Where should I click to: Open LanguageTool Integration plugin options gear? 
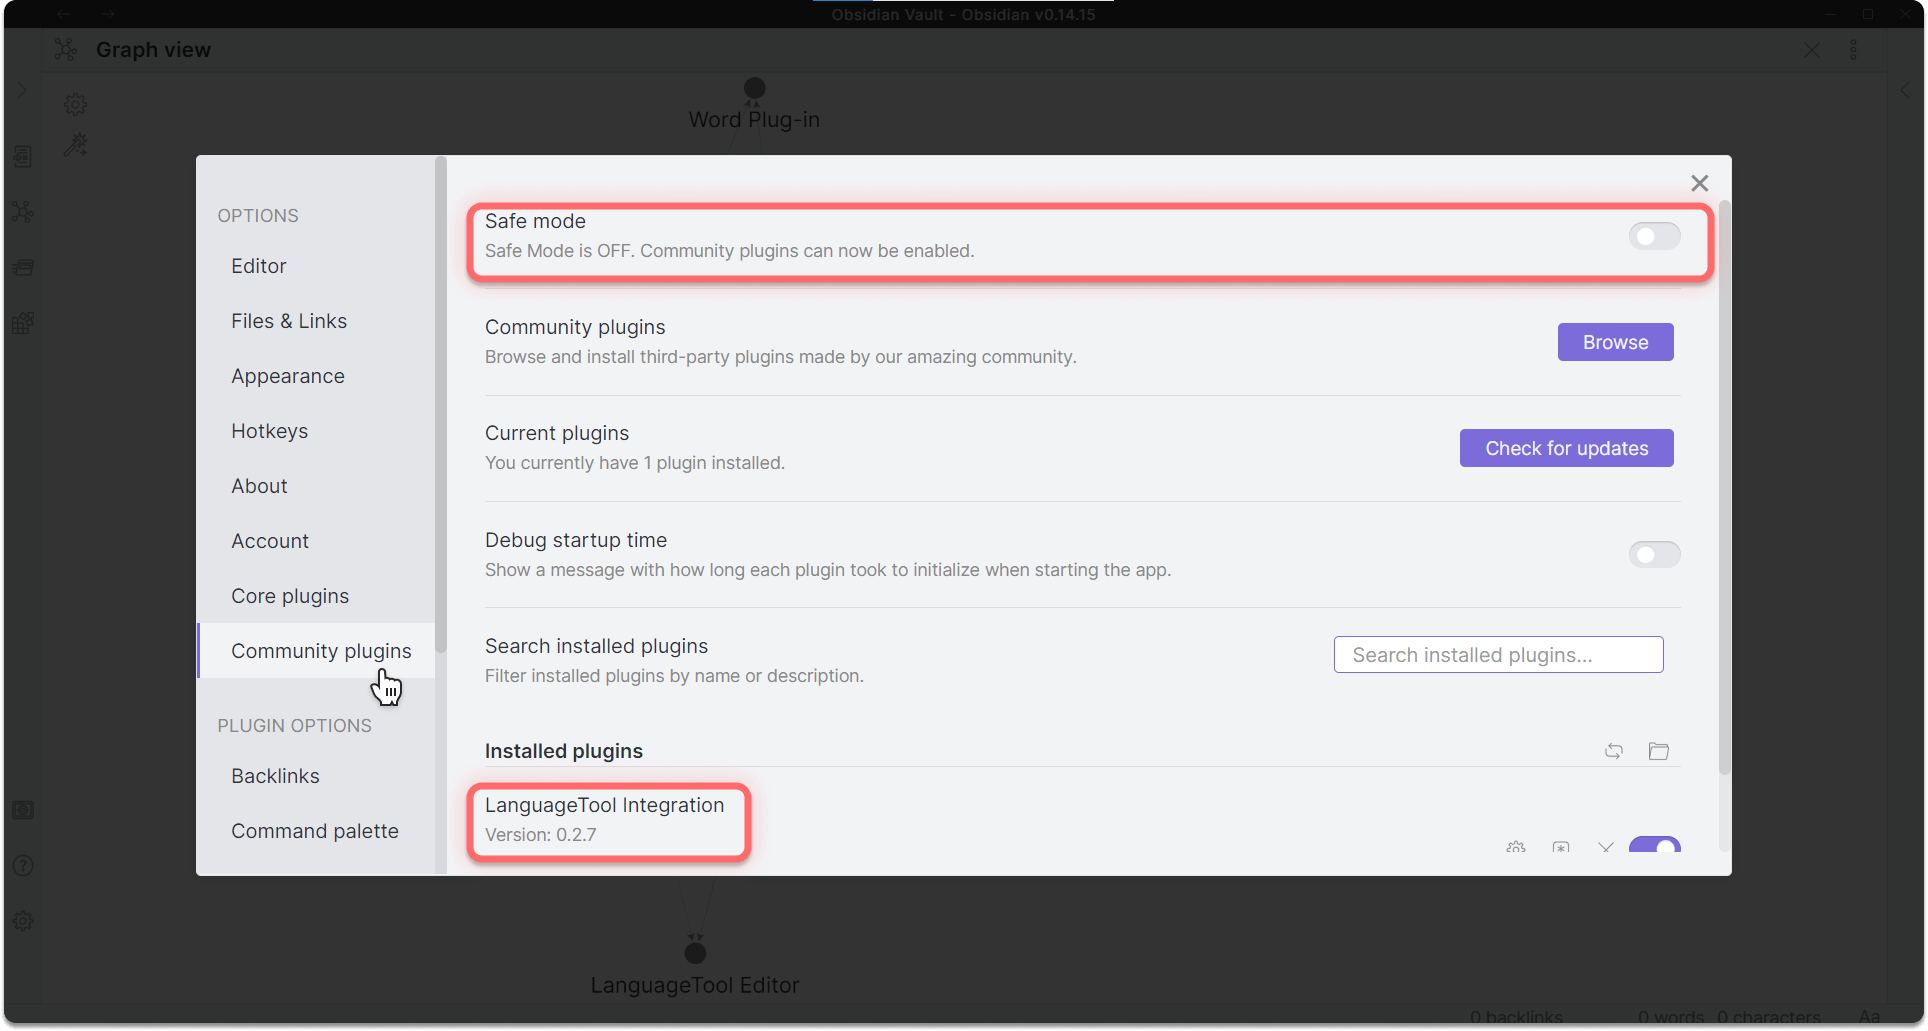(1516, 847)
